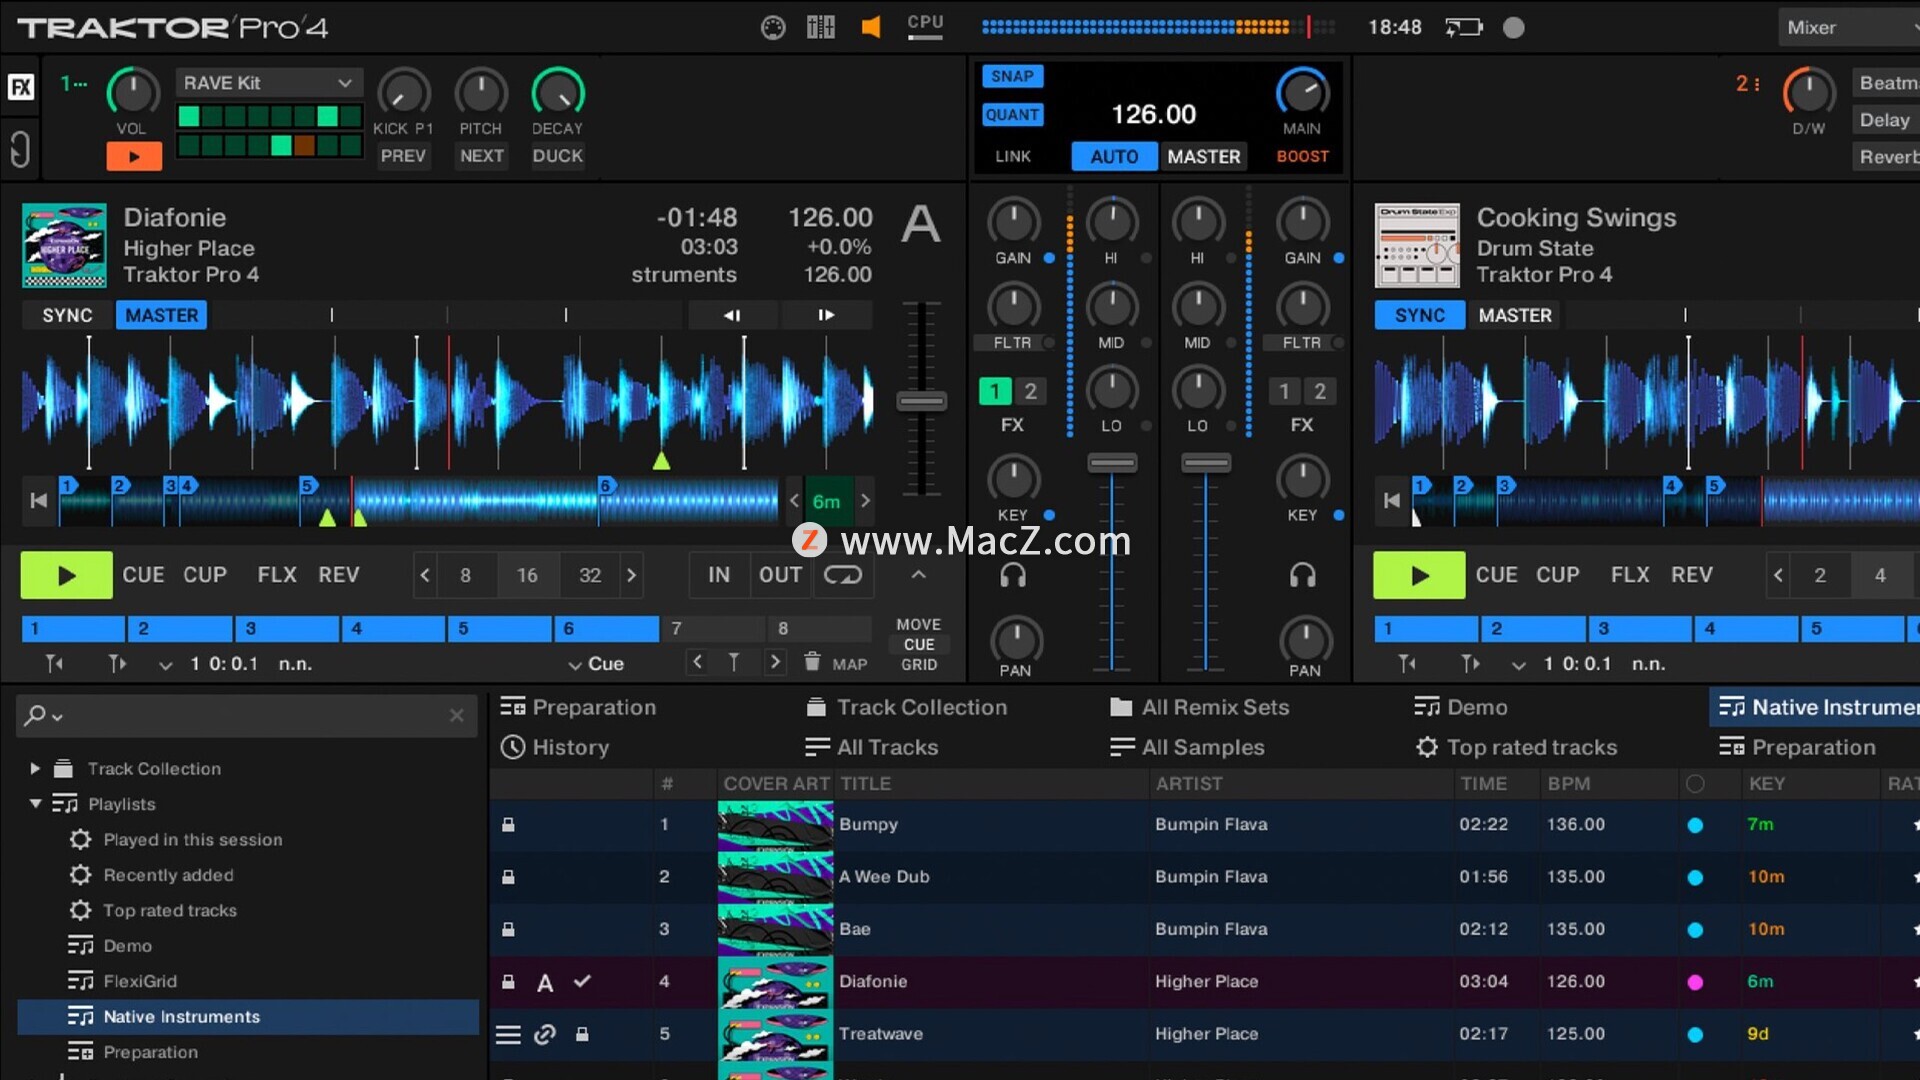Viewport: 1920px width, 1080px height.
Task: Clear search with the X icon
Action: point(457,715)
